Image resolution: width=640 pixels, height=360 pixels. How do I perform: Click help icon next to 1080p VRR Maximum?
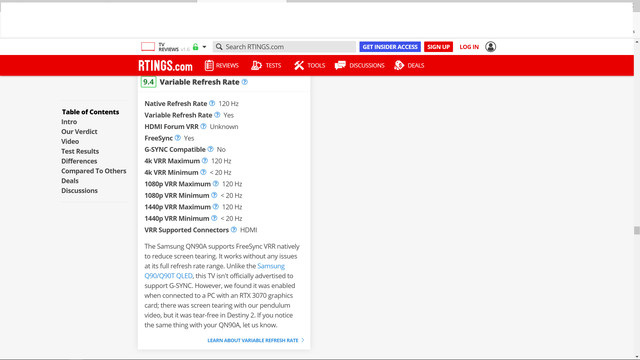(x=216, y=184)
